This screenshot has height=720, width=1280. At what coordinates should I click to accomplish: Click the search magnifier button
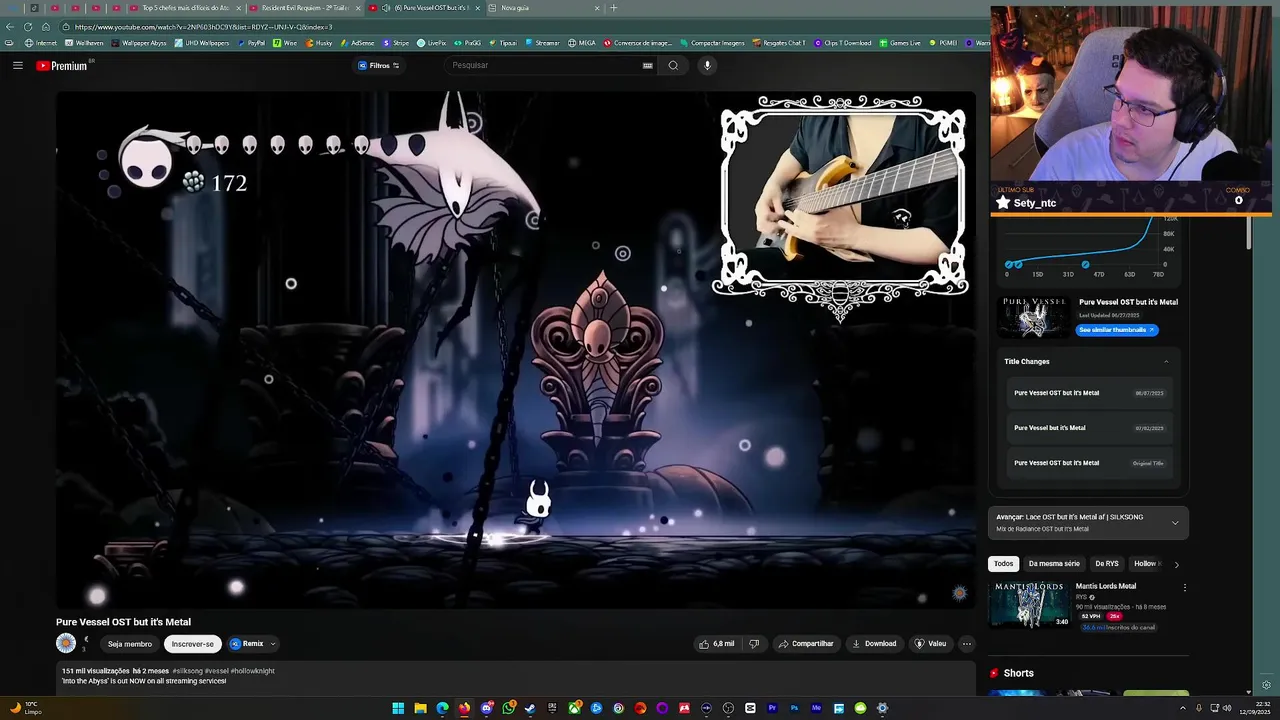click(673, 66)
